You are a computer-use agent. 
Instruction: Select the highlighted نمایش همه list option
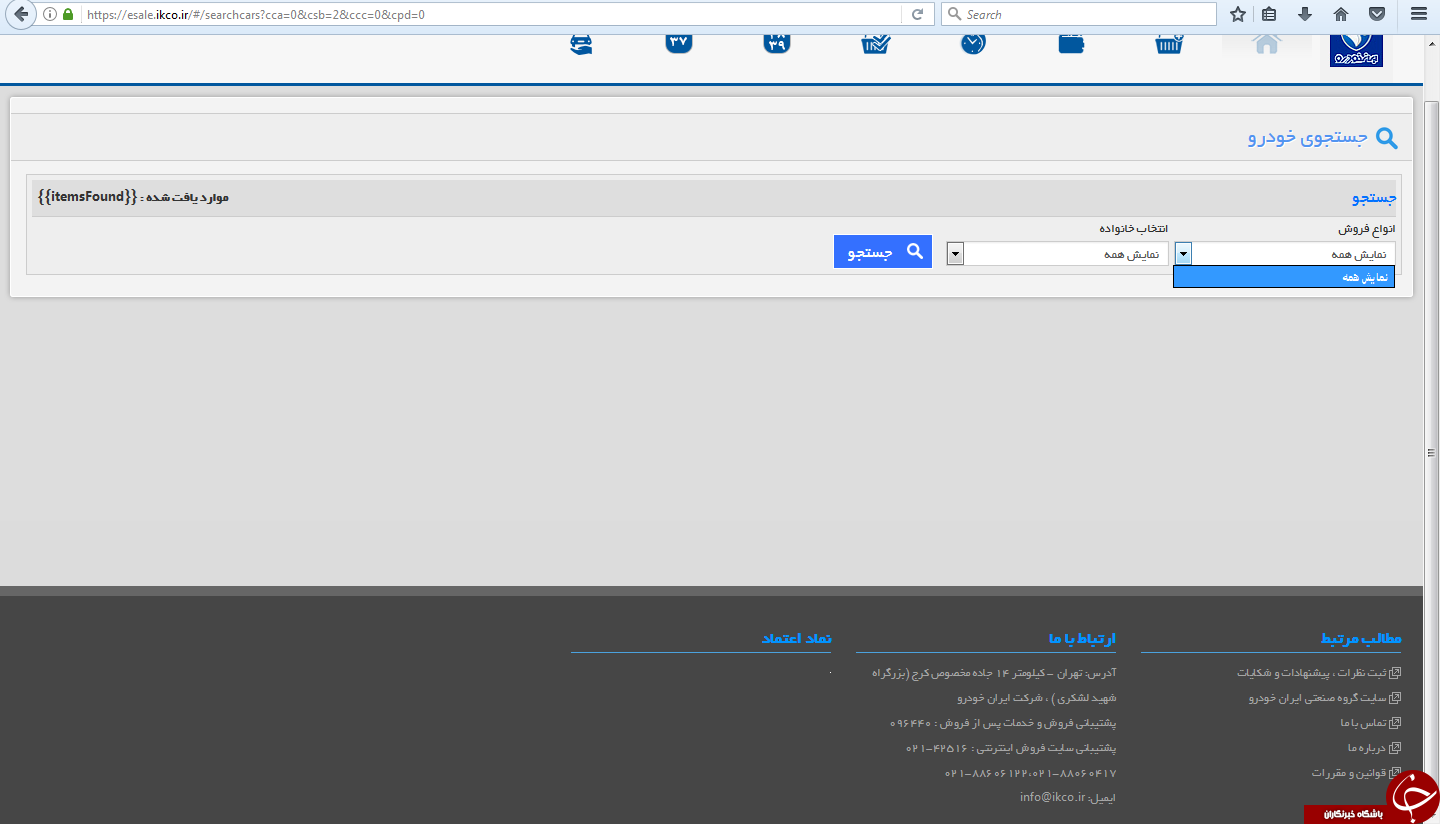pyautogui.click(x=1284, y=277)
